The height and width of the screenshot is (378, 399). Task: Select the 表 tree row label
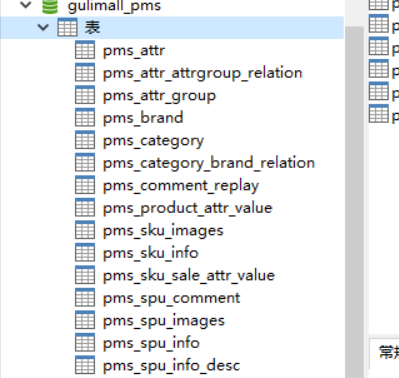[92, 27]
